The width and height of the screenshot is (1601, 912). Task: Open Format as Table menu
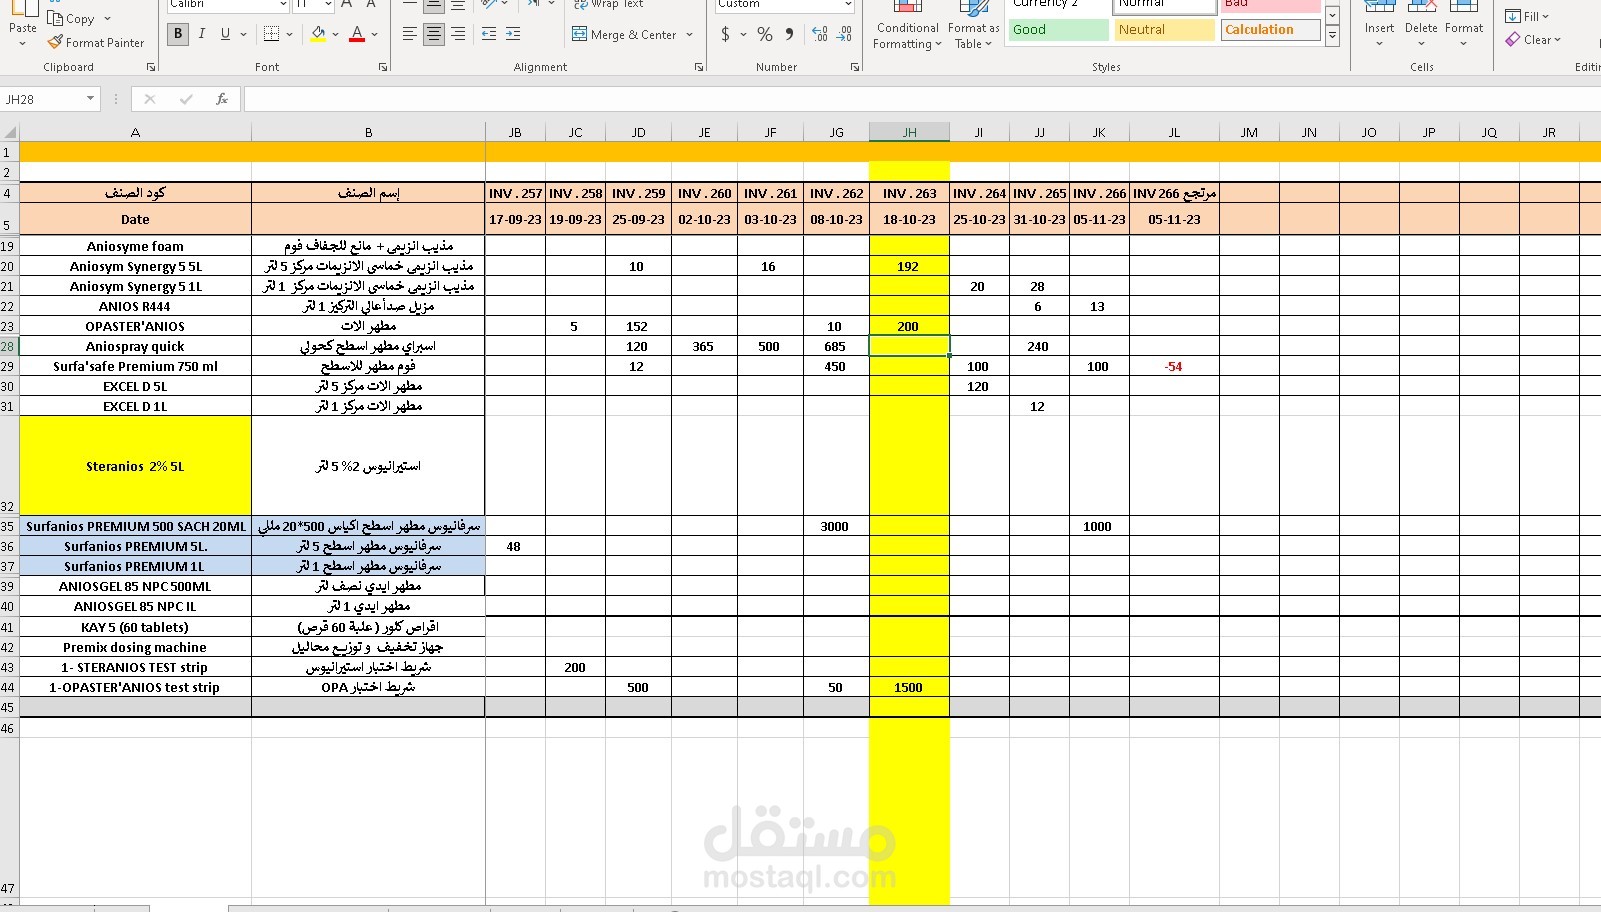click(974, 27)
